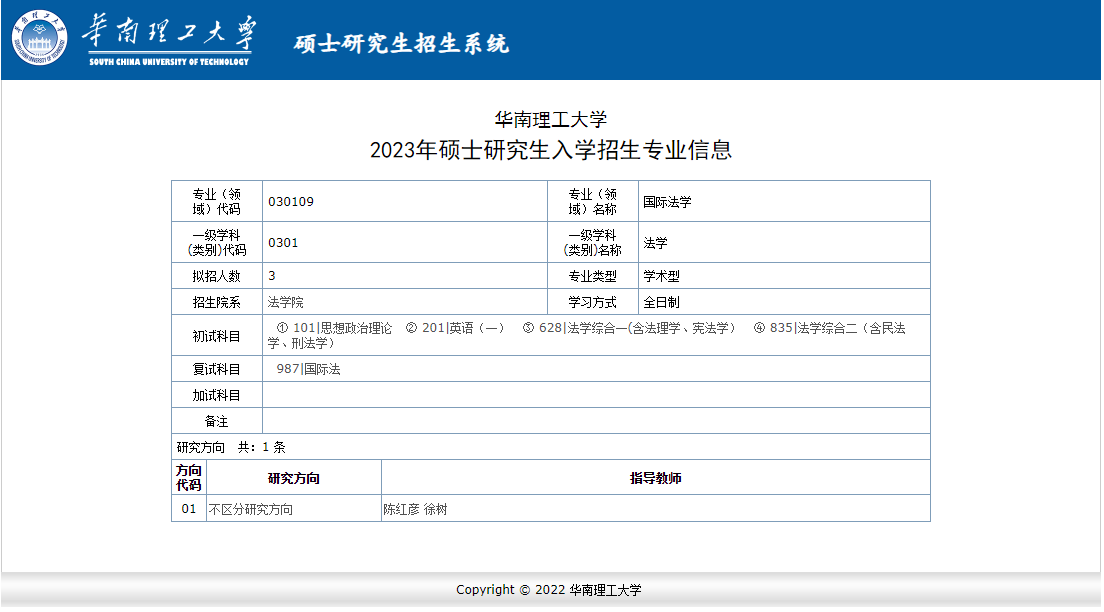The image size is (1104, 612).
Task: Click the 一级学科(类别)名称 label cell
Action: click(593, 242)
